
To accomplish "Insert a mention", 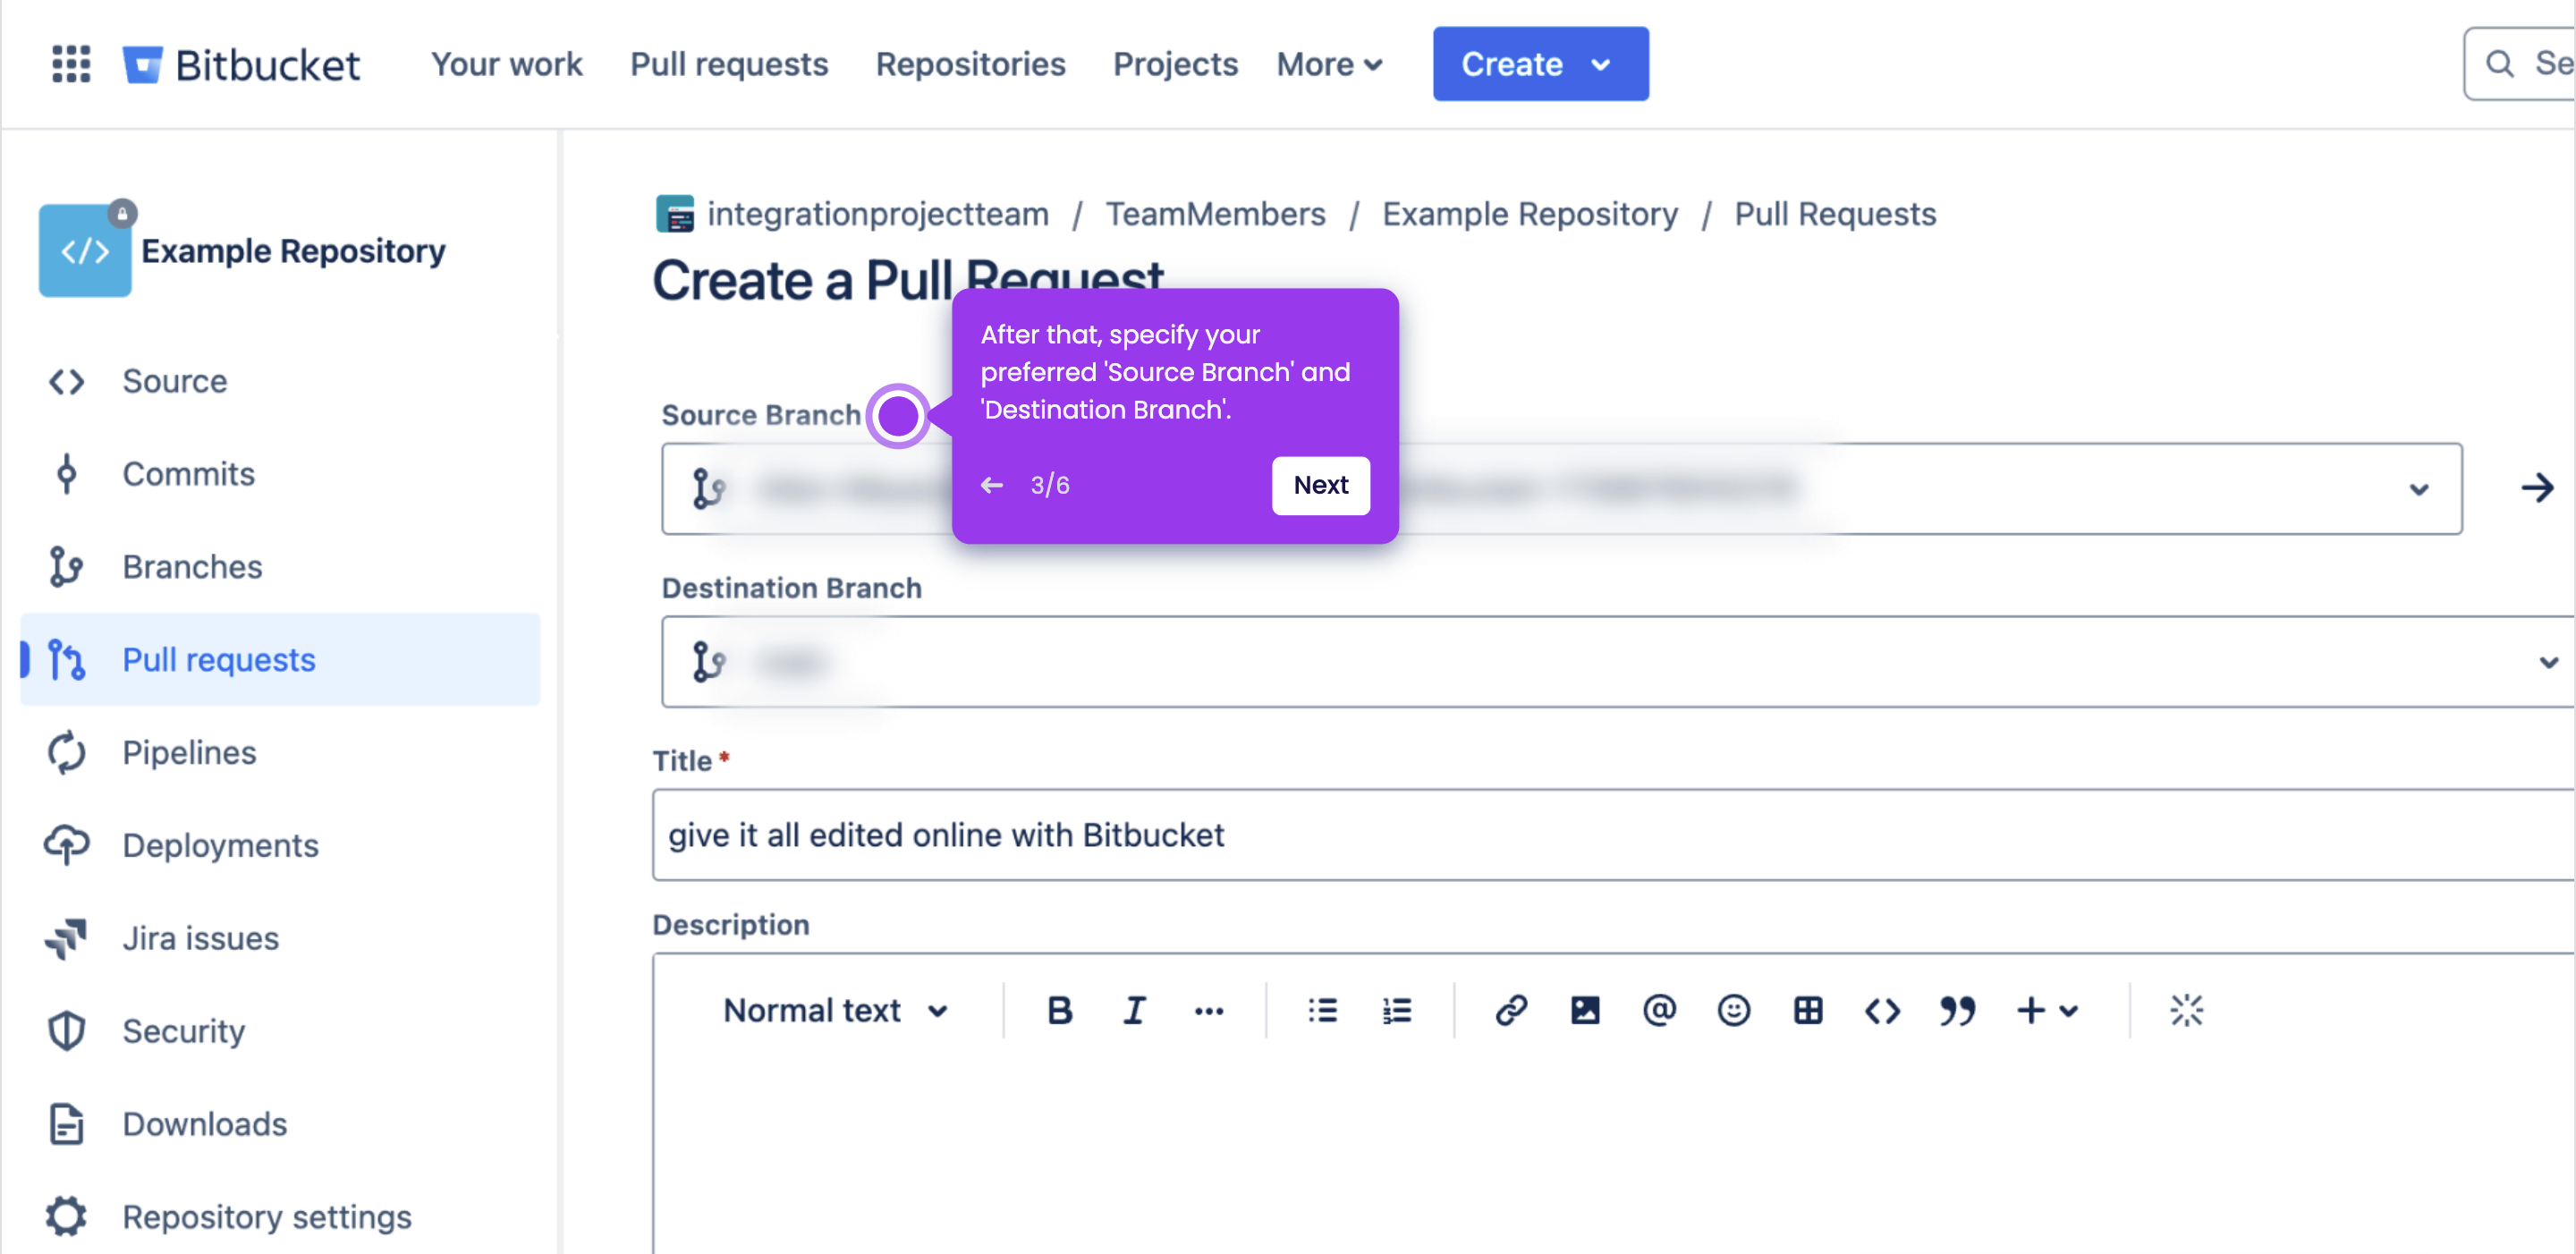I will pos(1659,1011).
